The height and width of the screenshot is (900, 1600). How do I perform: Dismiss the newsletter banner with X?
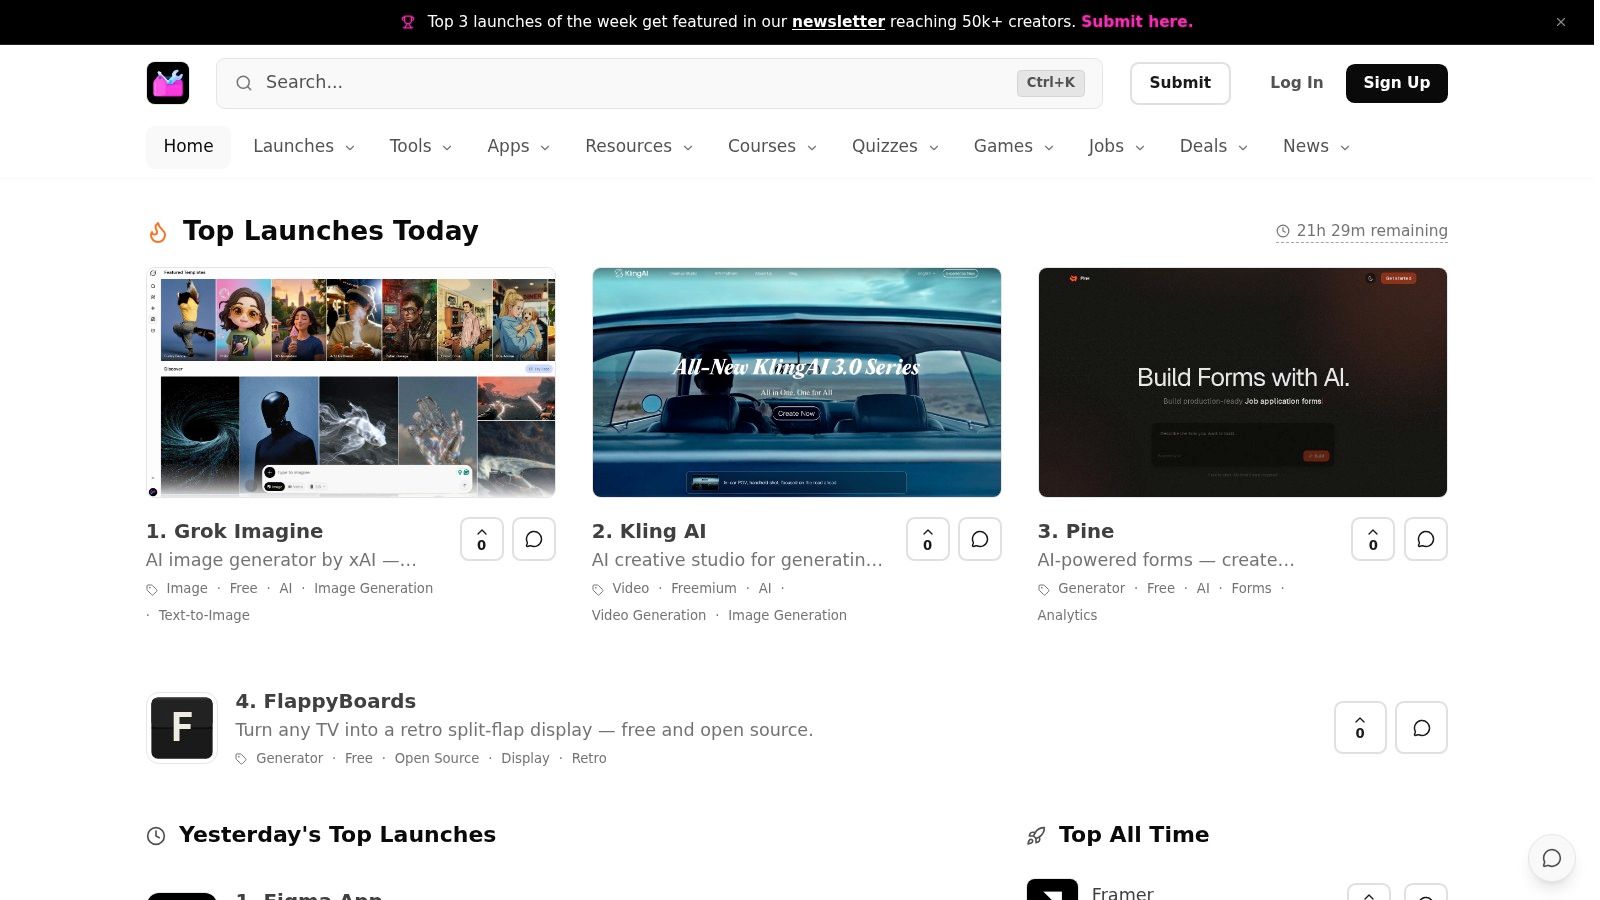pyautogui.click(x=1561, y=22)
